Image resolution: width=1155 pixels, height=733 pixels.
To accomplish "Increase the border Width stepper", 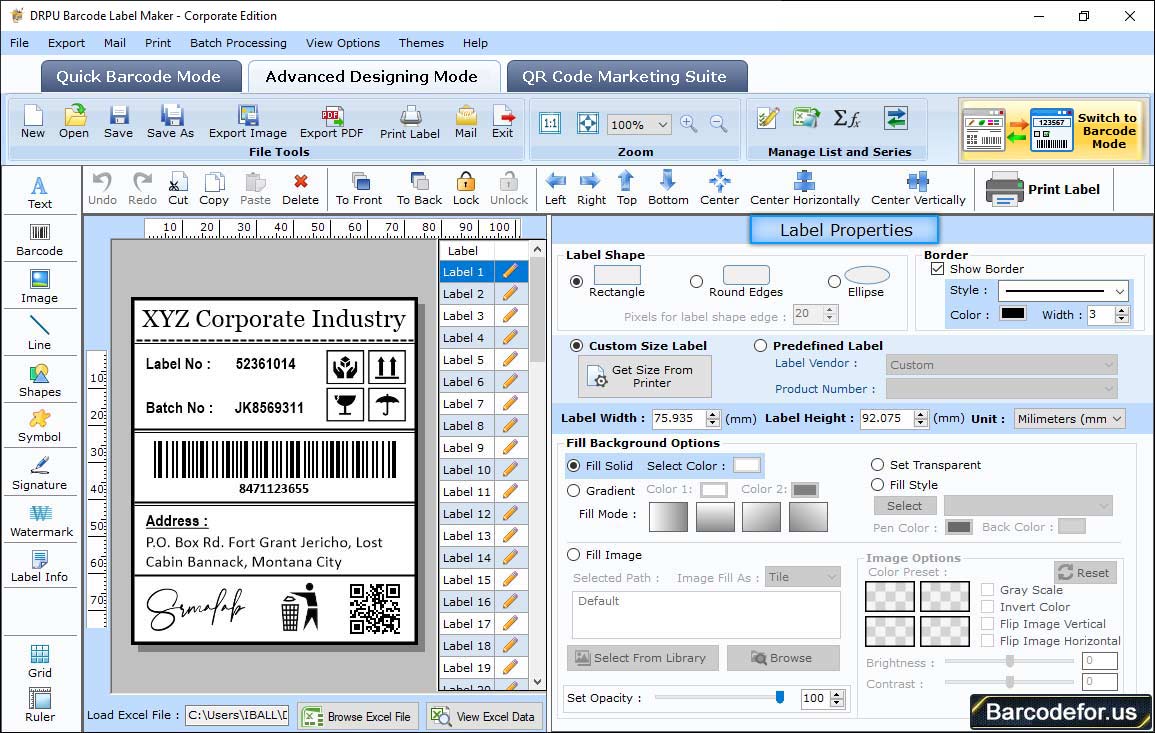I will [1122, 310].
